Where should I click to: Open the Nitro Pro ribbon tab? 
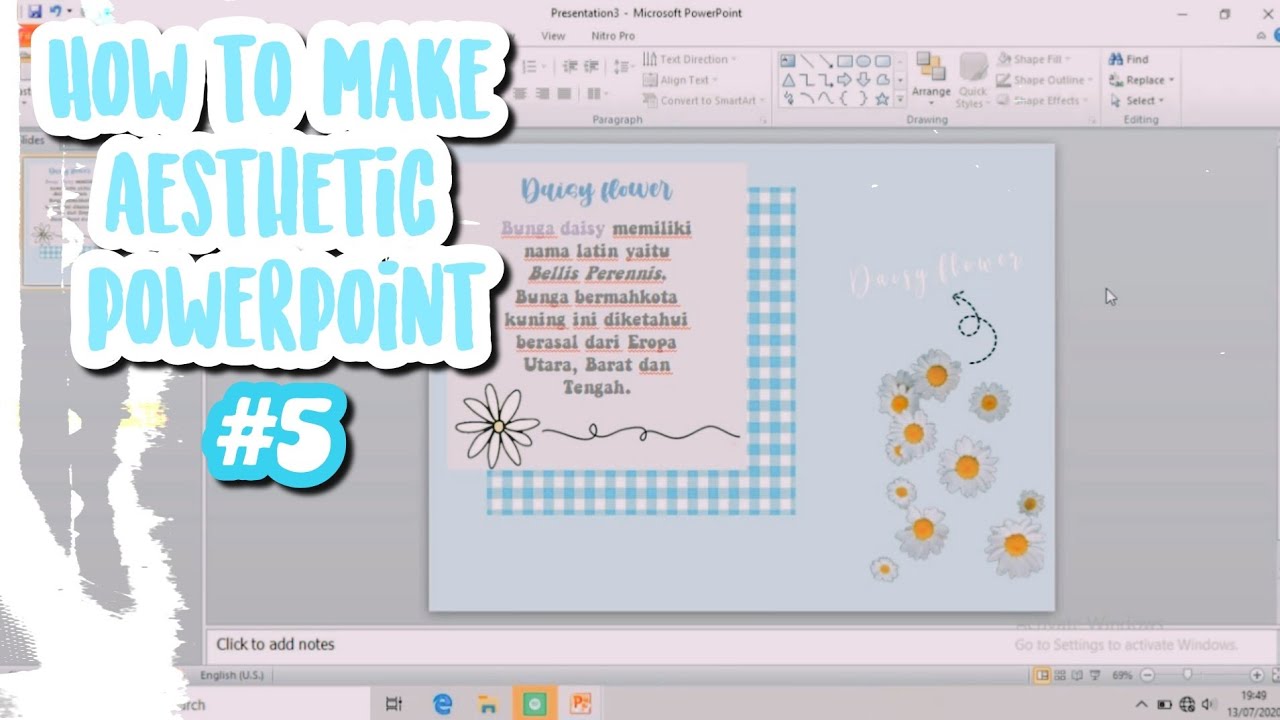613,35
